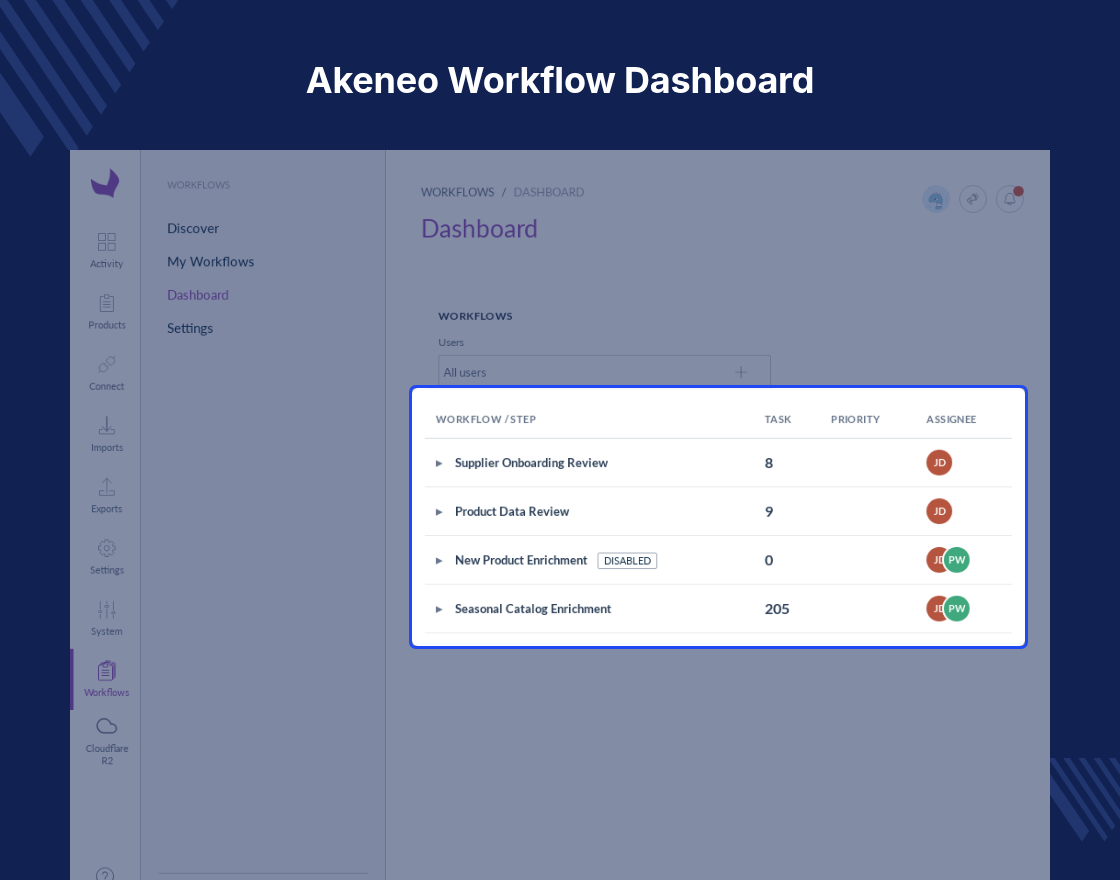Open My Workflows submenu item

(211, 261)
